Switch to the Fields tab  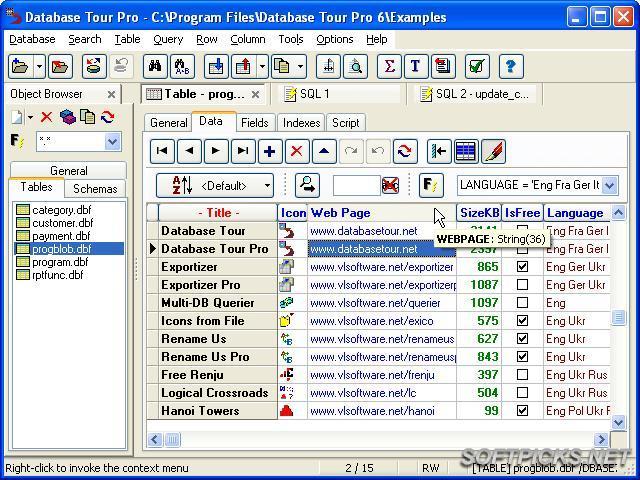coord(255,123)
